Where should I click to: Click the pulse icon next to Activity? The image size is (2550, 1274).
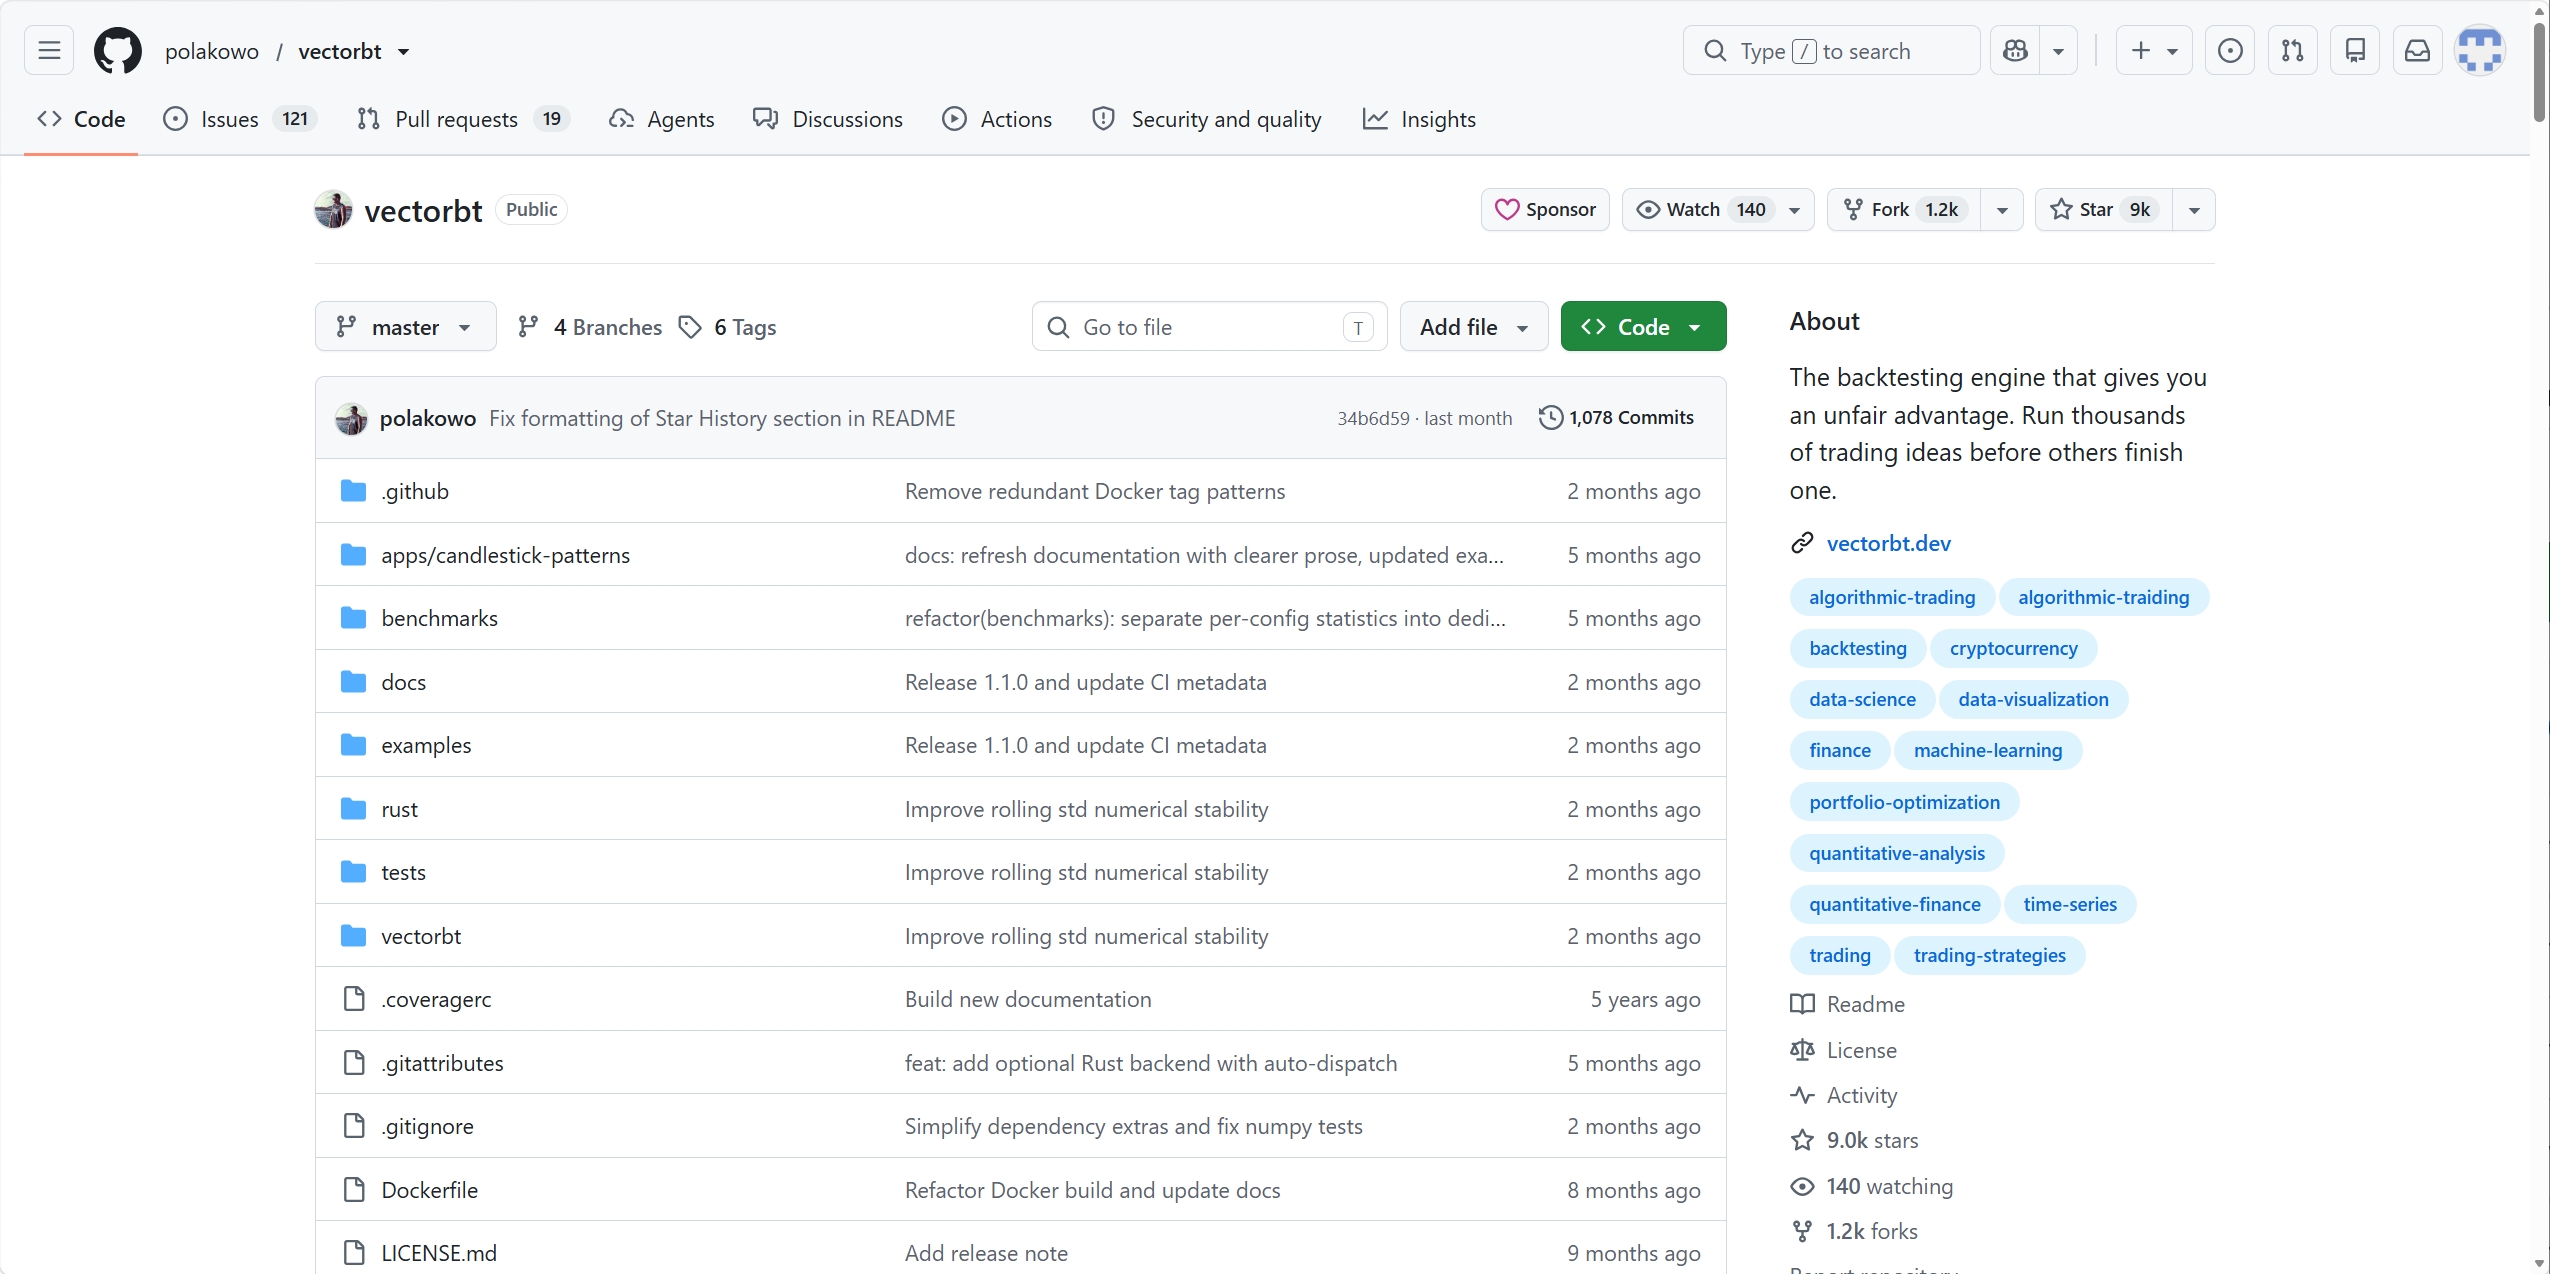point(1802,1095)
